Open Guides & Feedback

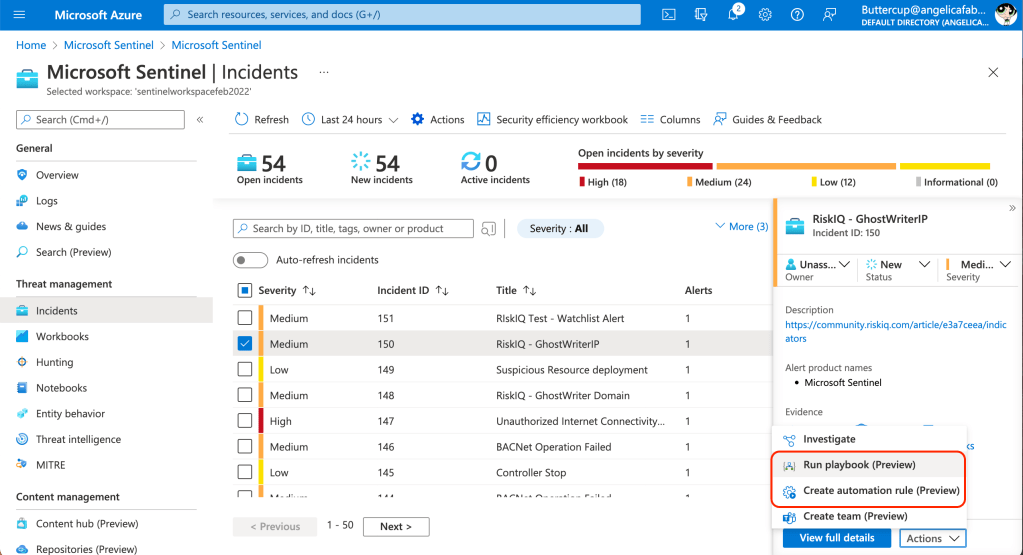click(x=766, y=119)
